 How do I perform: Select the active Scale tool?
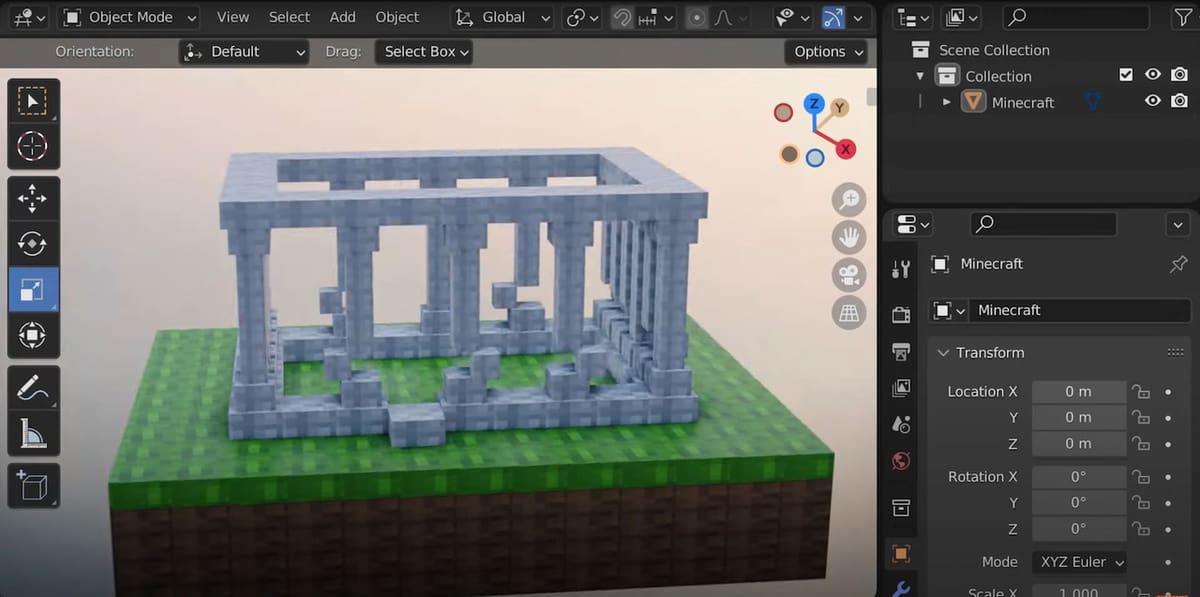[x=33, y=290]
